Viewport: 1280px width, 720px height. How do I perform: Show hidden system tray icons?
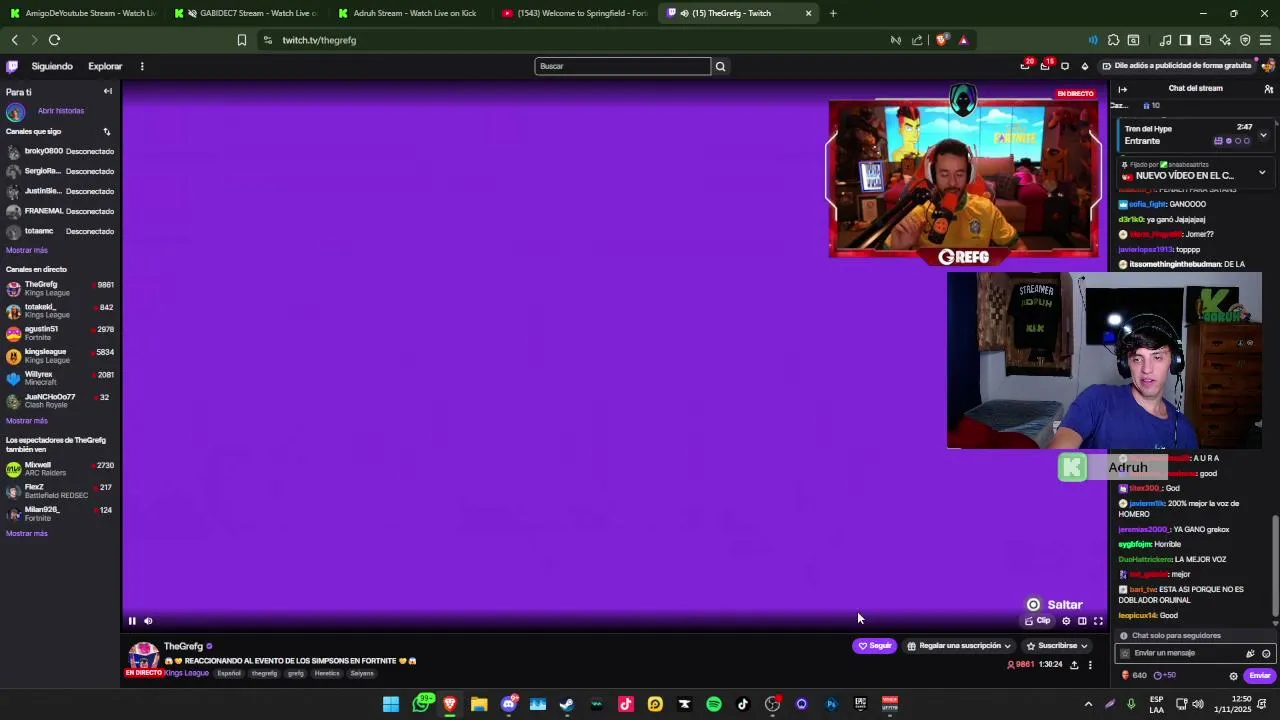pyautogui.click(x=1089, y=704)
